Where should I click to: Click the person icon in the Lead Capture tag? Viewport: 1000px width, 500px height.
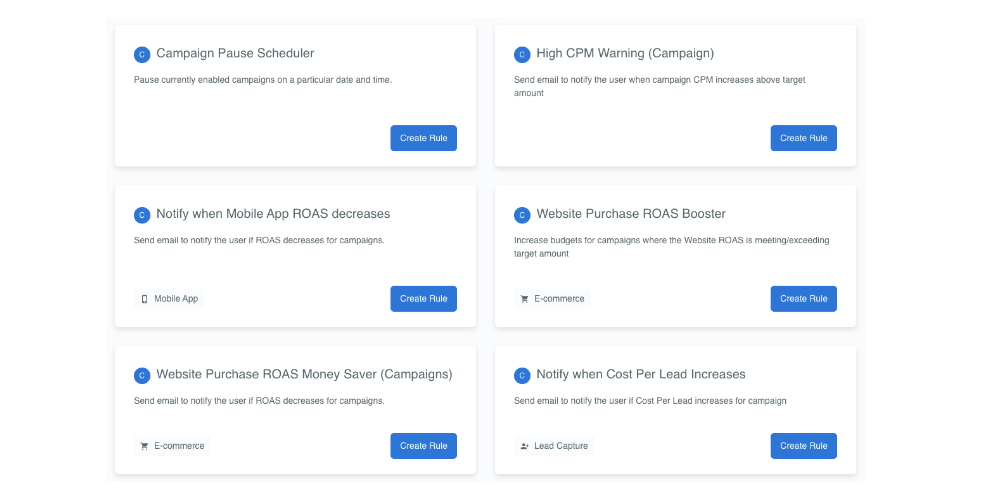pyautogui.click(x=524, y=446)
